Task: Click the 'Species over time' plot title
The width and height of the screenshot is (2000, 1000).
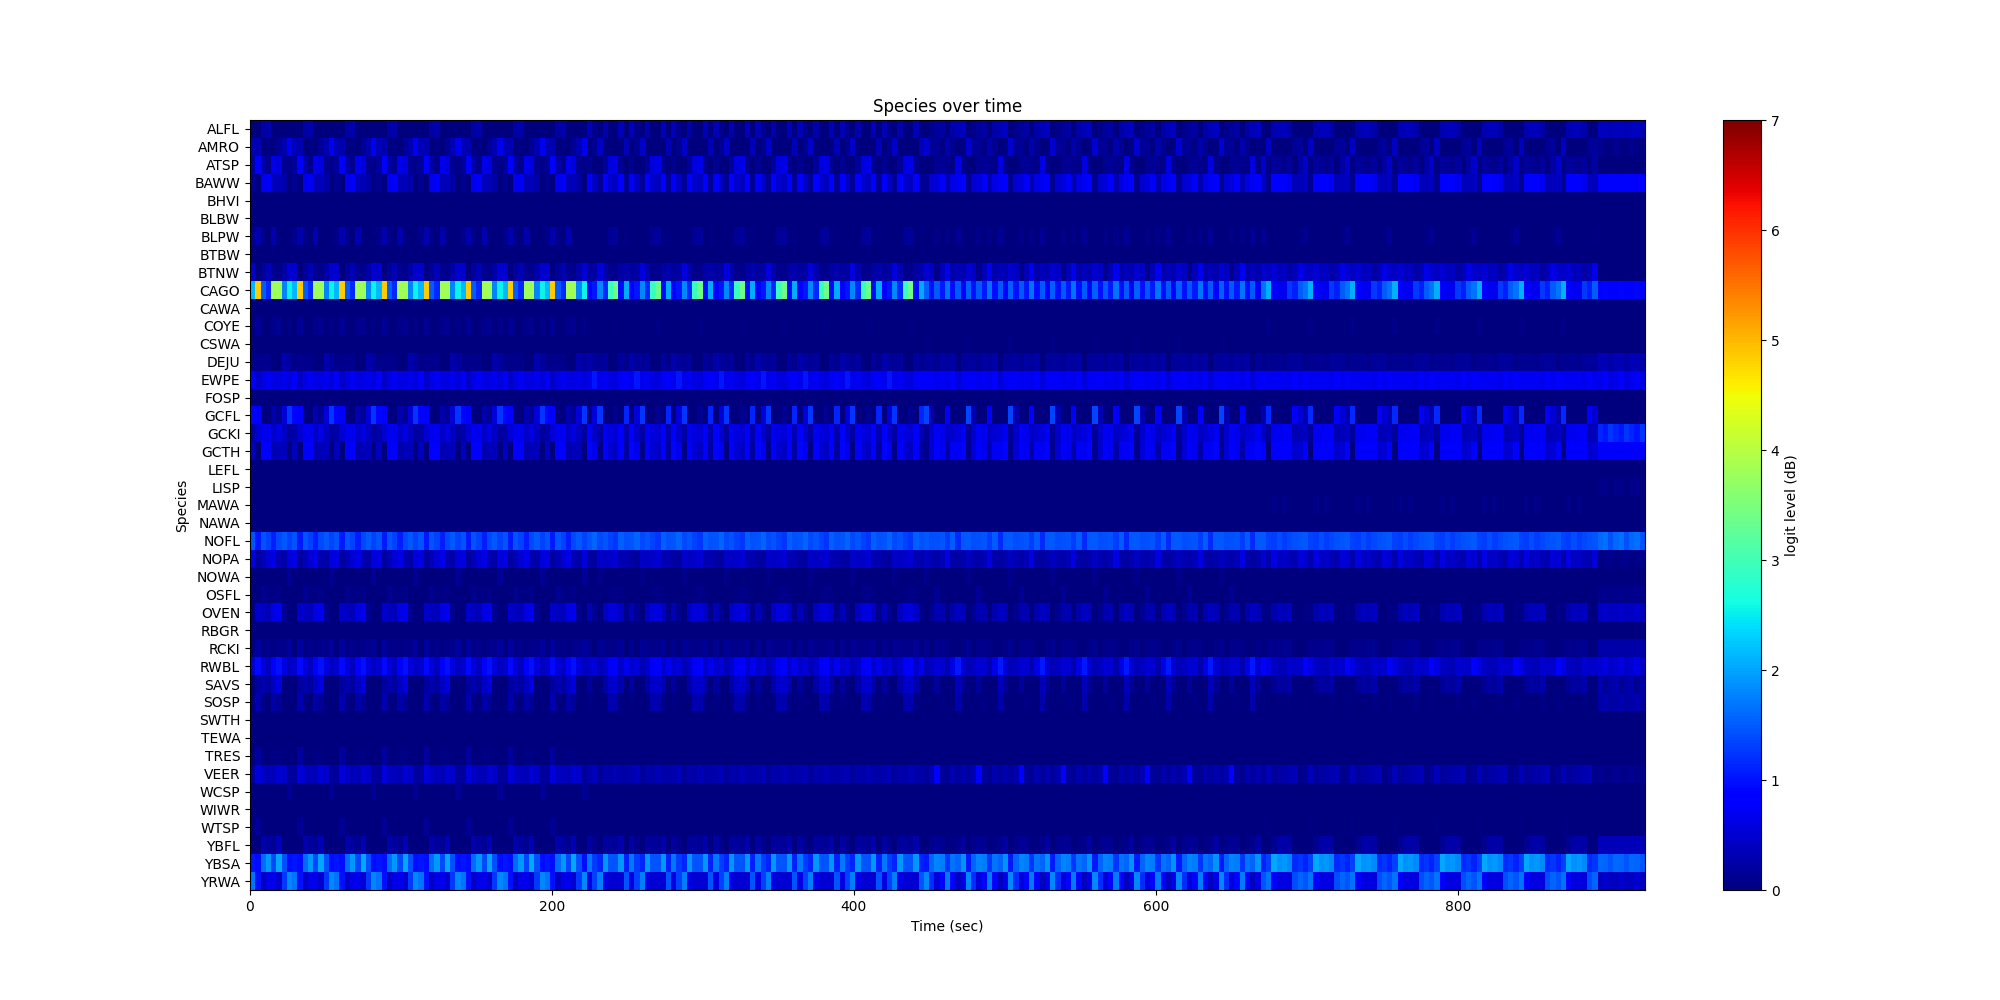Action: pyautogui.click(x=946, y=106)
